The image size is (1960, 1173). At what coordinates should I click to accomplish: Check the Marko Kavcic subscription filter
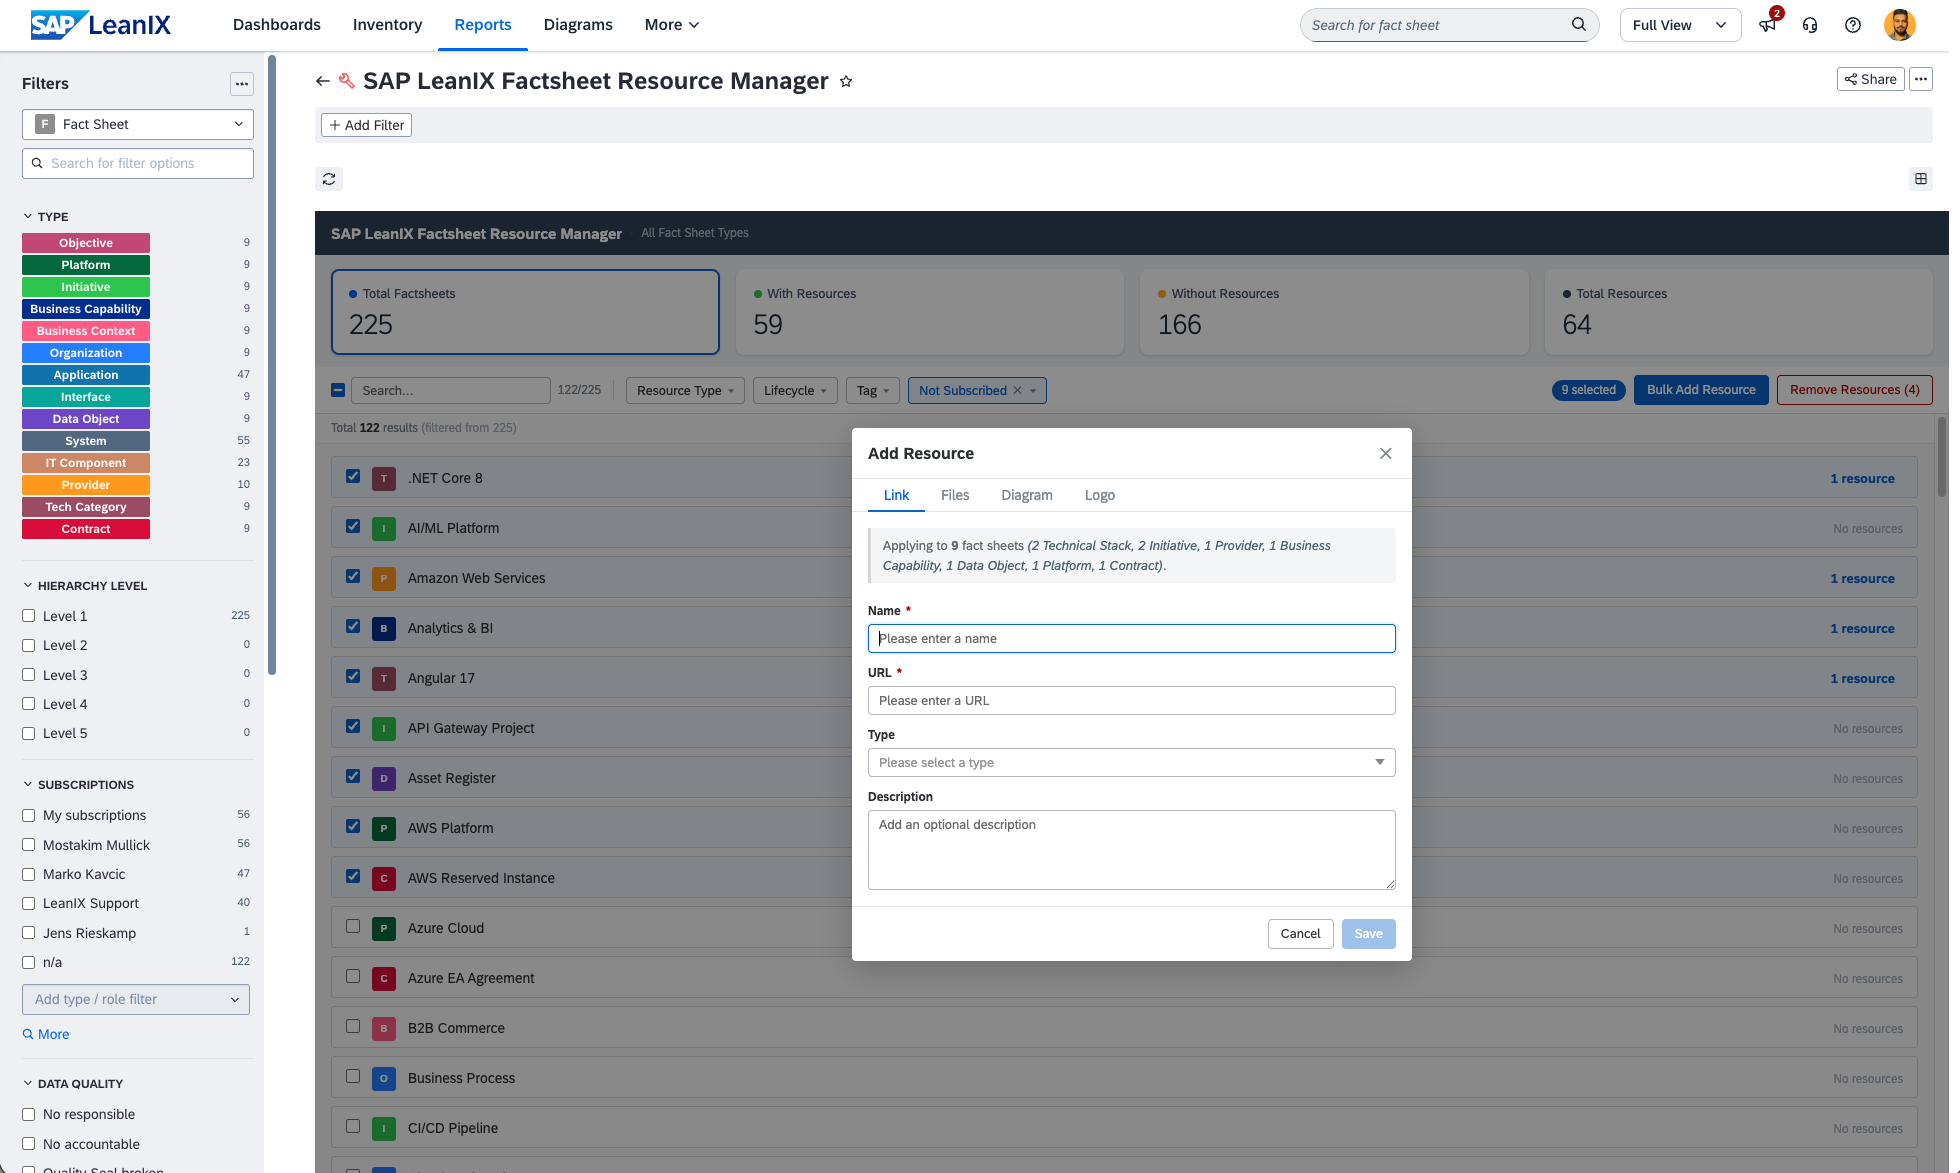point(29,874)
